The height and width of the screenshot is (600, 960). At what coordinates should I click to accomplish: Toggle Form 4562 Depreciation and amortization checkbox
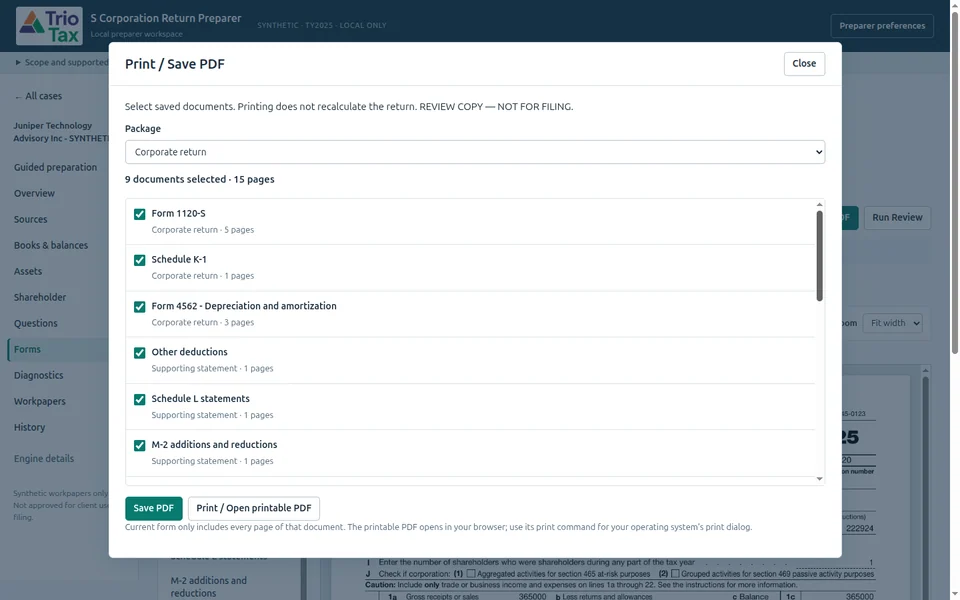(x=140, y=307)
